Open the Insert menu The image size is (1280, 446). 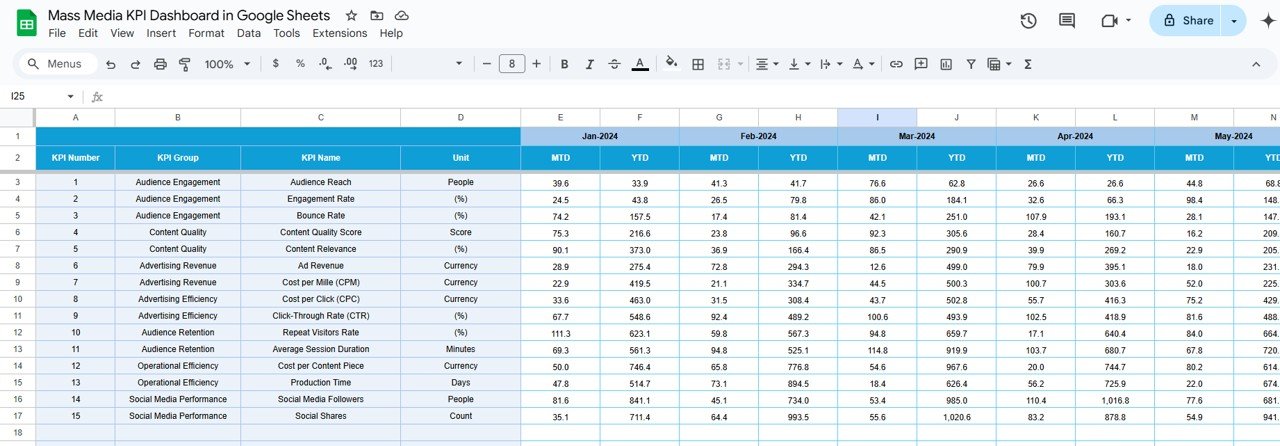click(x=161, y=33)
